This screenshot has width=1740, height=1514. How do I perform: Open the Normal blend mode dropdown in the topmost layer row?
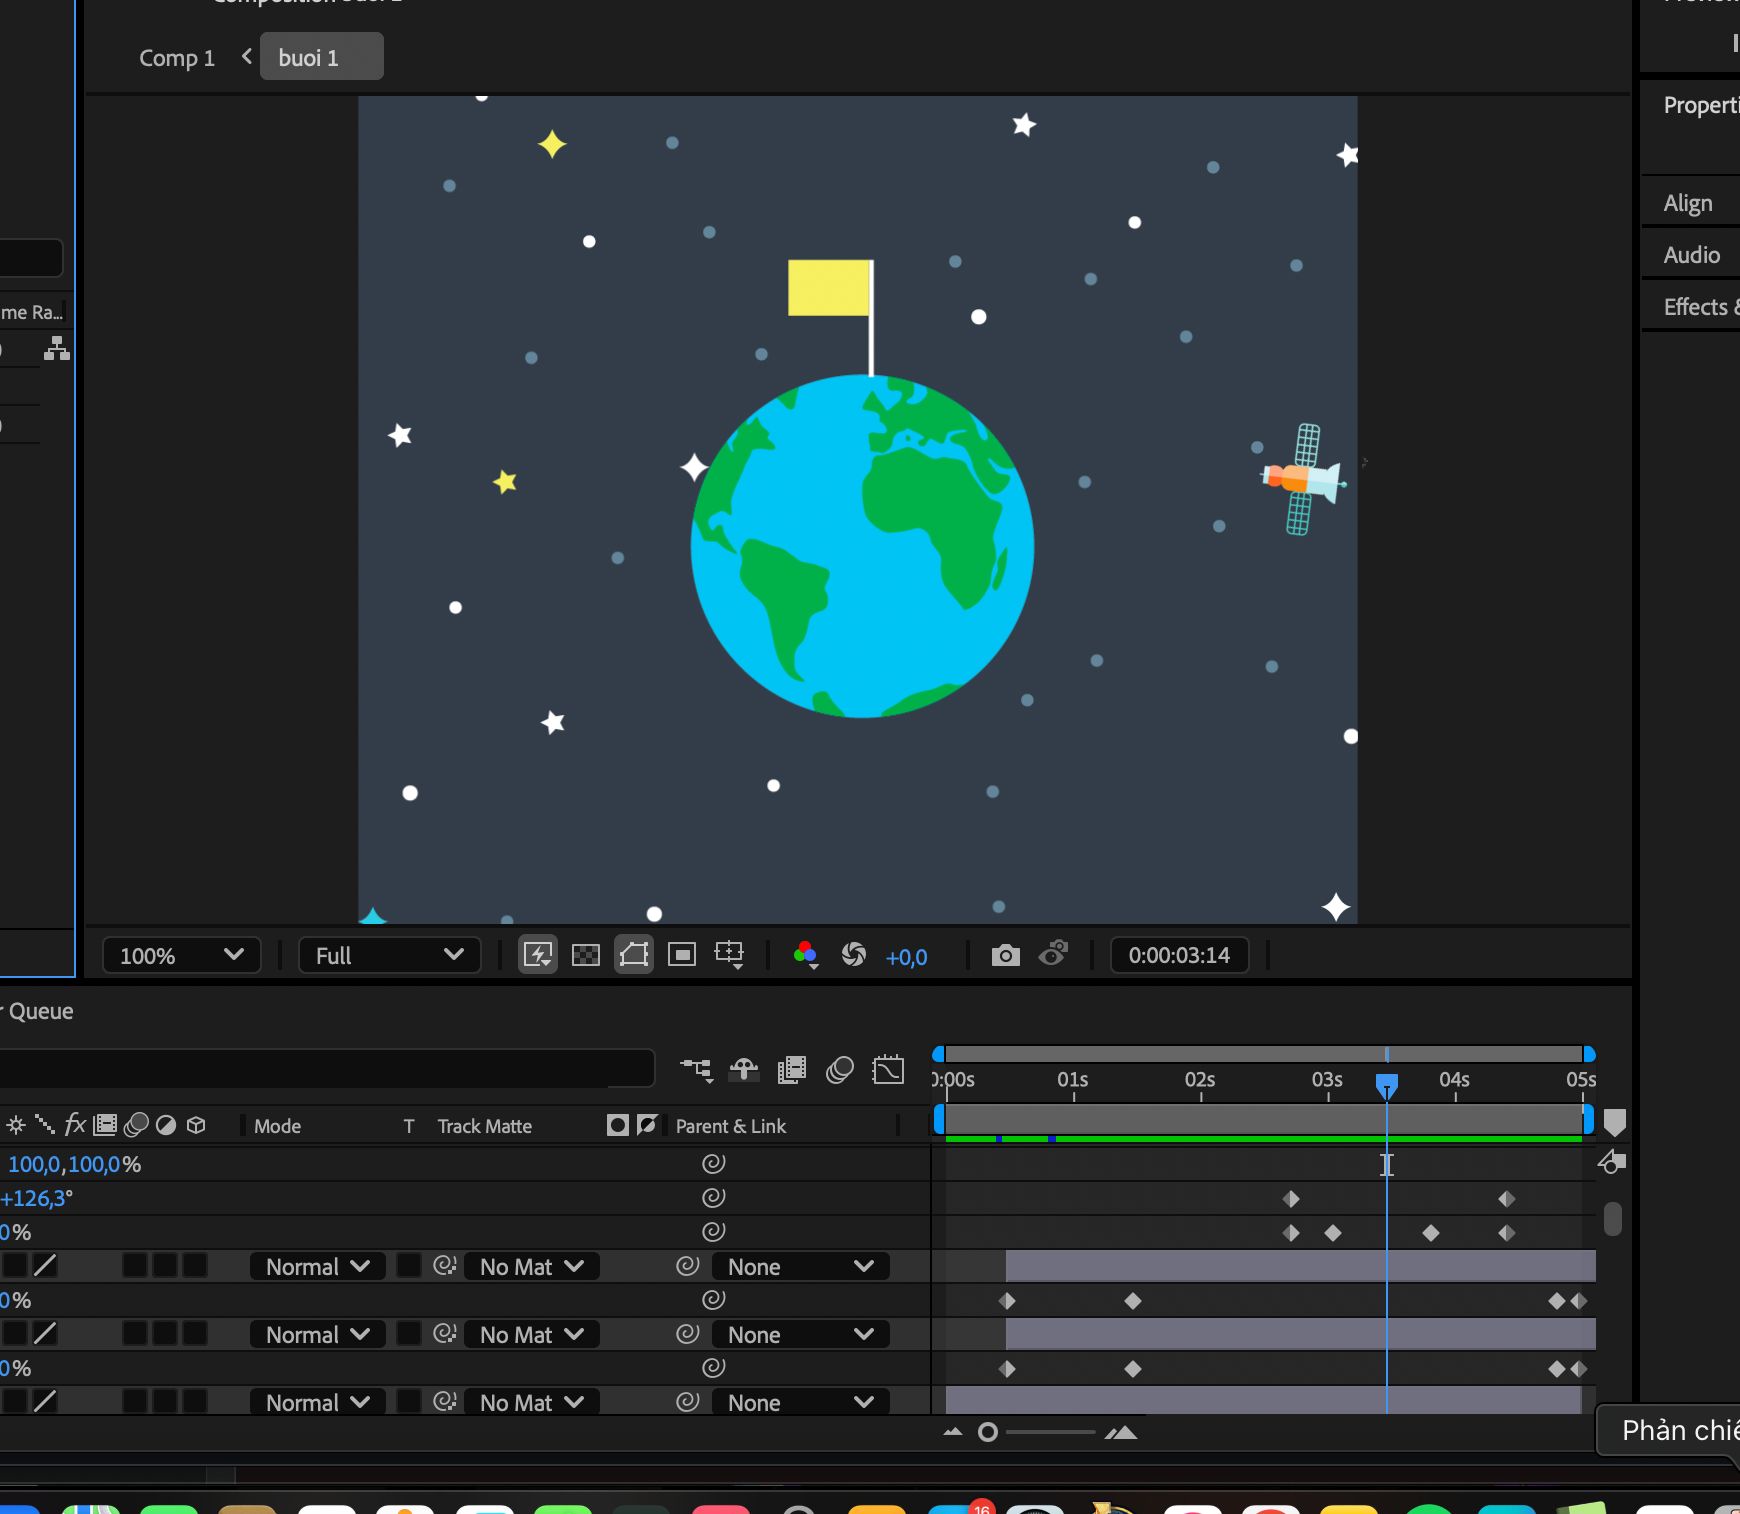tap(318, 1266)
